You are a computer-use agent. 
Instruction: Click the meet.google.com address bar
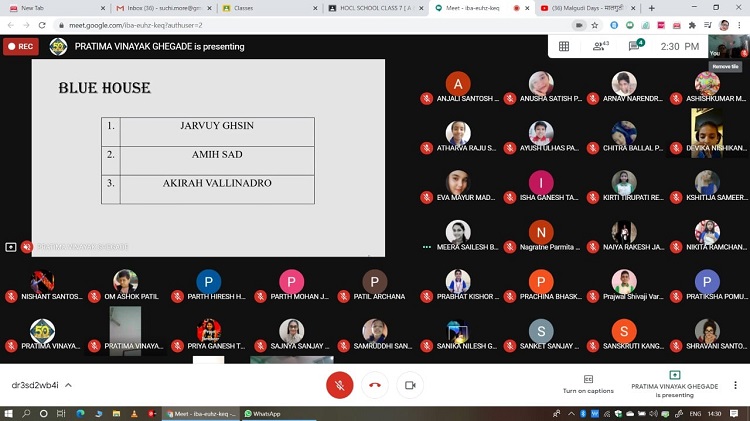tap(300, 25)
